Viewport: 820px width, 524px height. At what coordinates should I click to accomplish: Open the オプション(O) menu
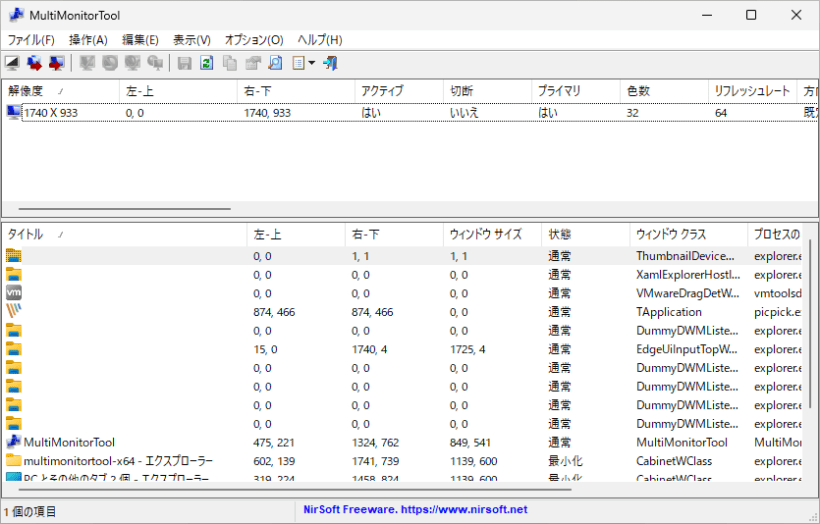point(254,40)
